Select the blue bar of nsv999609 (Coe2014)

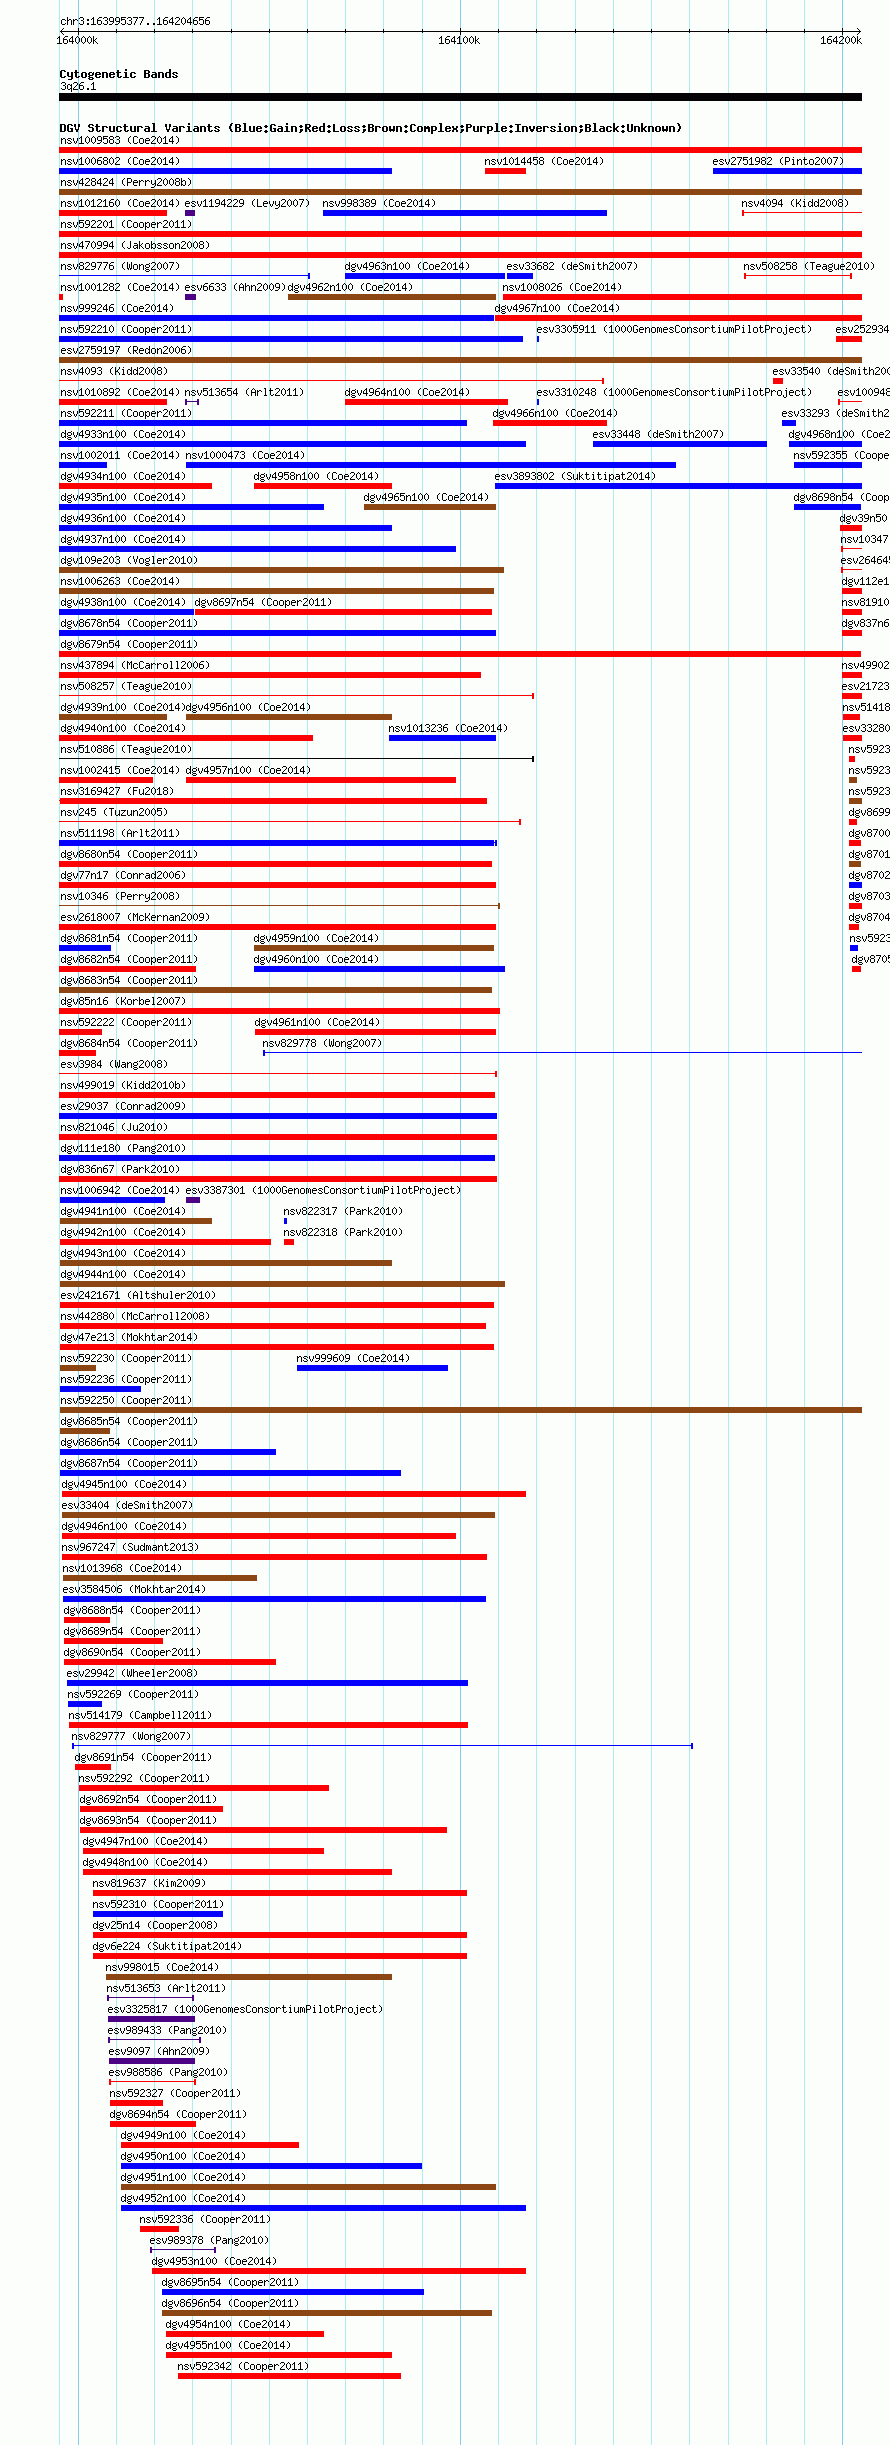pos(372,1368)
